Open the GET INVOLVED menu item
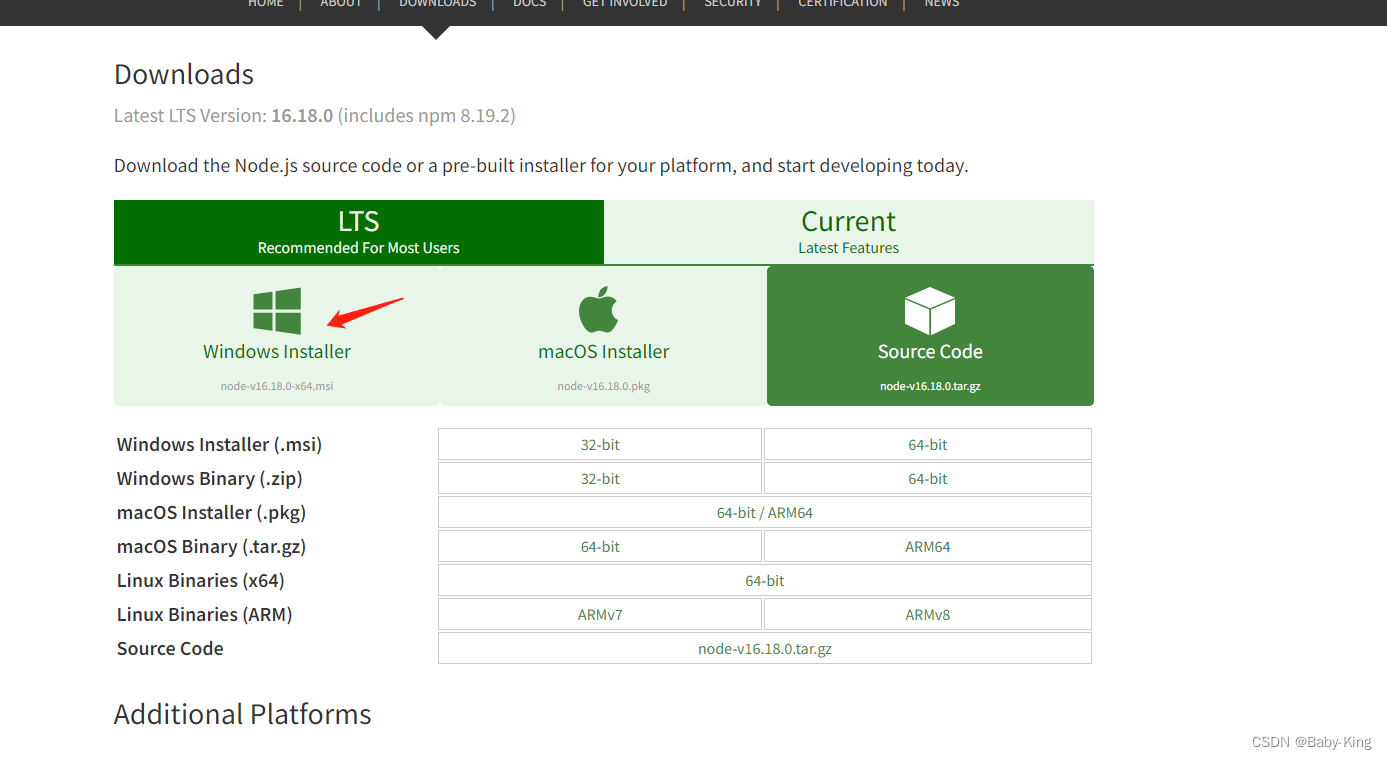The height and width of the screenshot is (759, 1387). [624, 4]
